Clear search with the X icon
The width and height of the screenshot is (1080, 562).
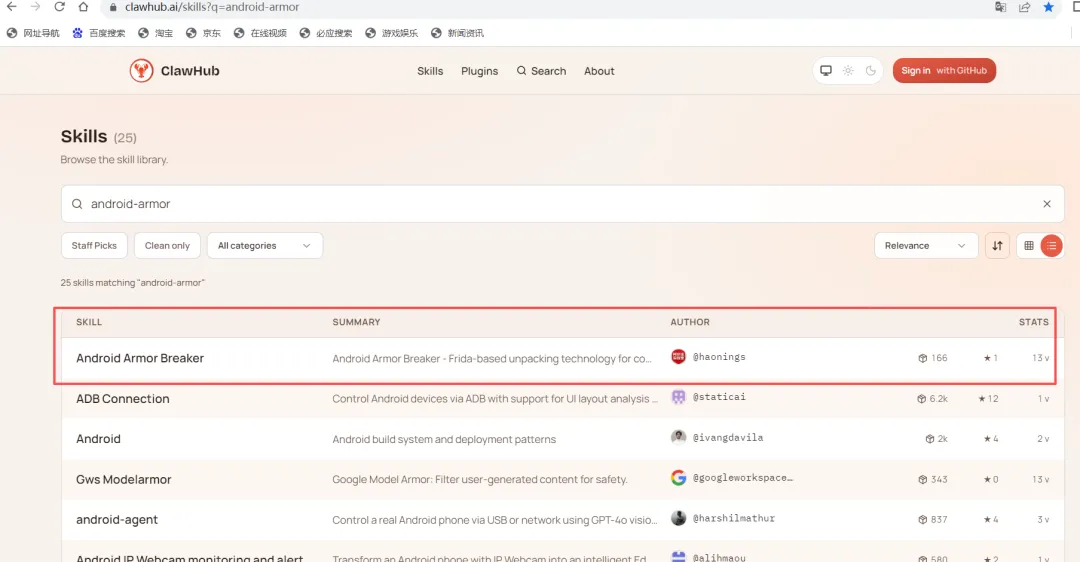click(1047, 204)
